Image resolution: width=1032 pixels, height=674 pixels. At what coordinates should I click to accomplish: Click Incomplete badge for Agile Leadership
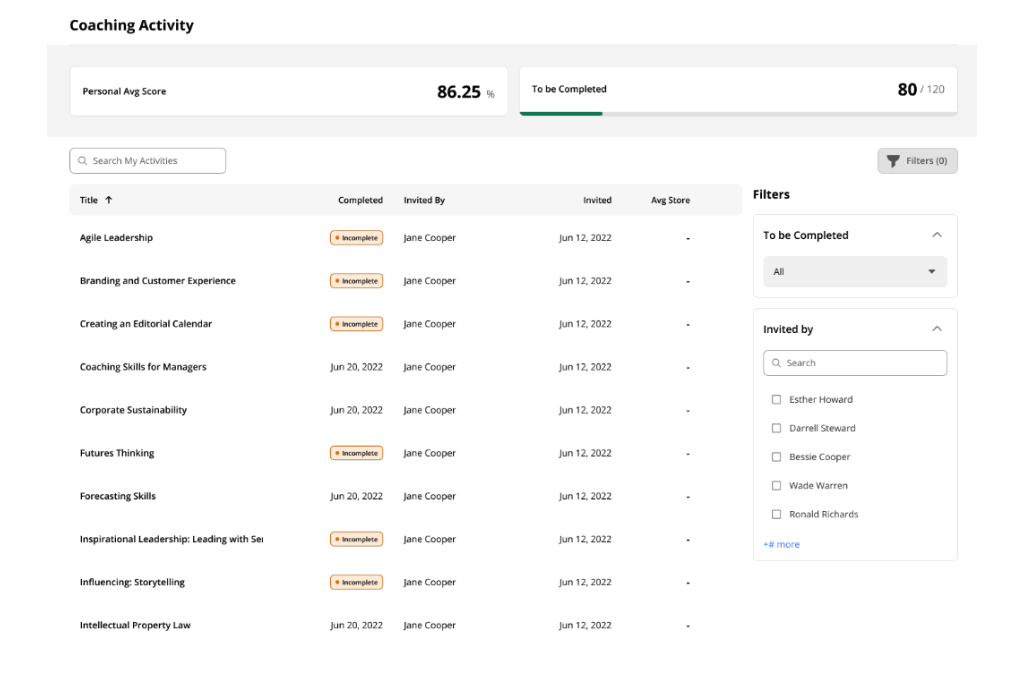[x=356, y=238]
